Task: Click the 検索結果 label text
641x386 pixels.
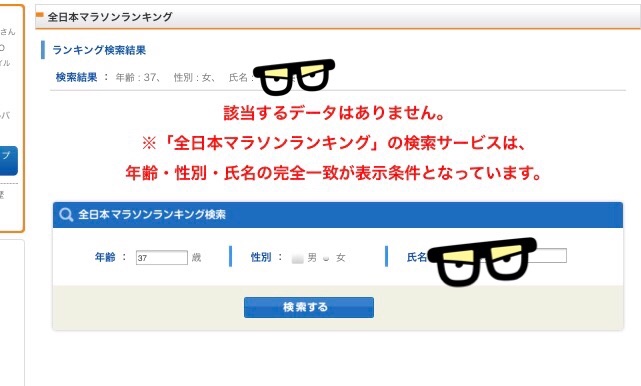Action: pyautogui.click(x=76, y=77)
